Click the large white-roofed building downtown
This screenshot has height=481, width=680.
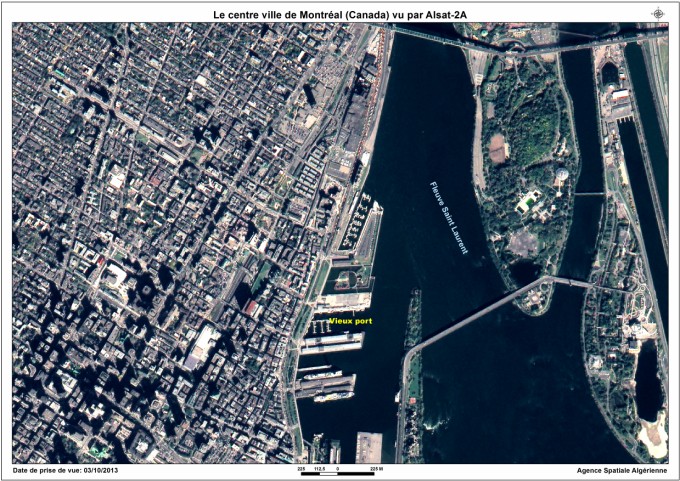[203, 346]
